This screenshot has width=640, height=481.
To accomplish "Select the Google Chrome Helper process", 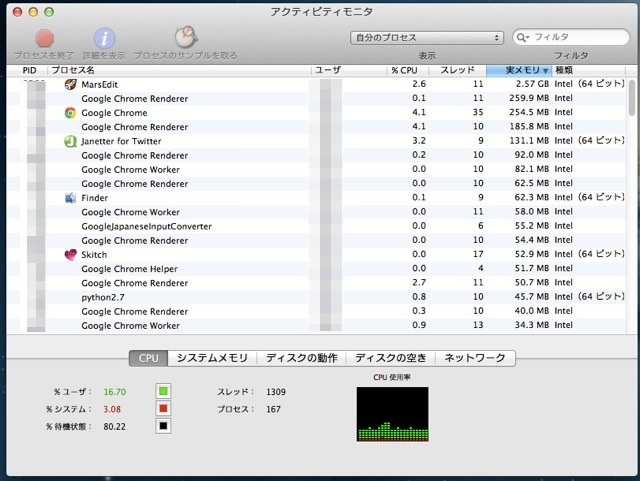I will (x=129, y=269).
